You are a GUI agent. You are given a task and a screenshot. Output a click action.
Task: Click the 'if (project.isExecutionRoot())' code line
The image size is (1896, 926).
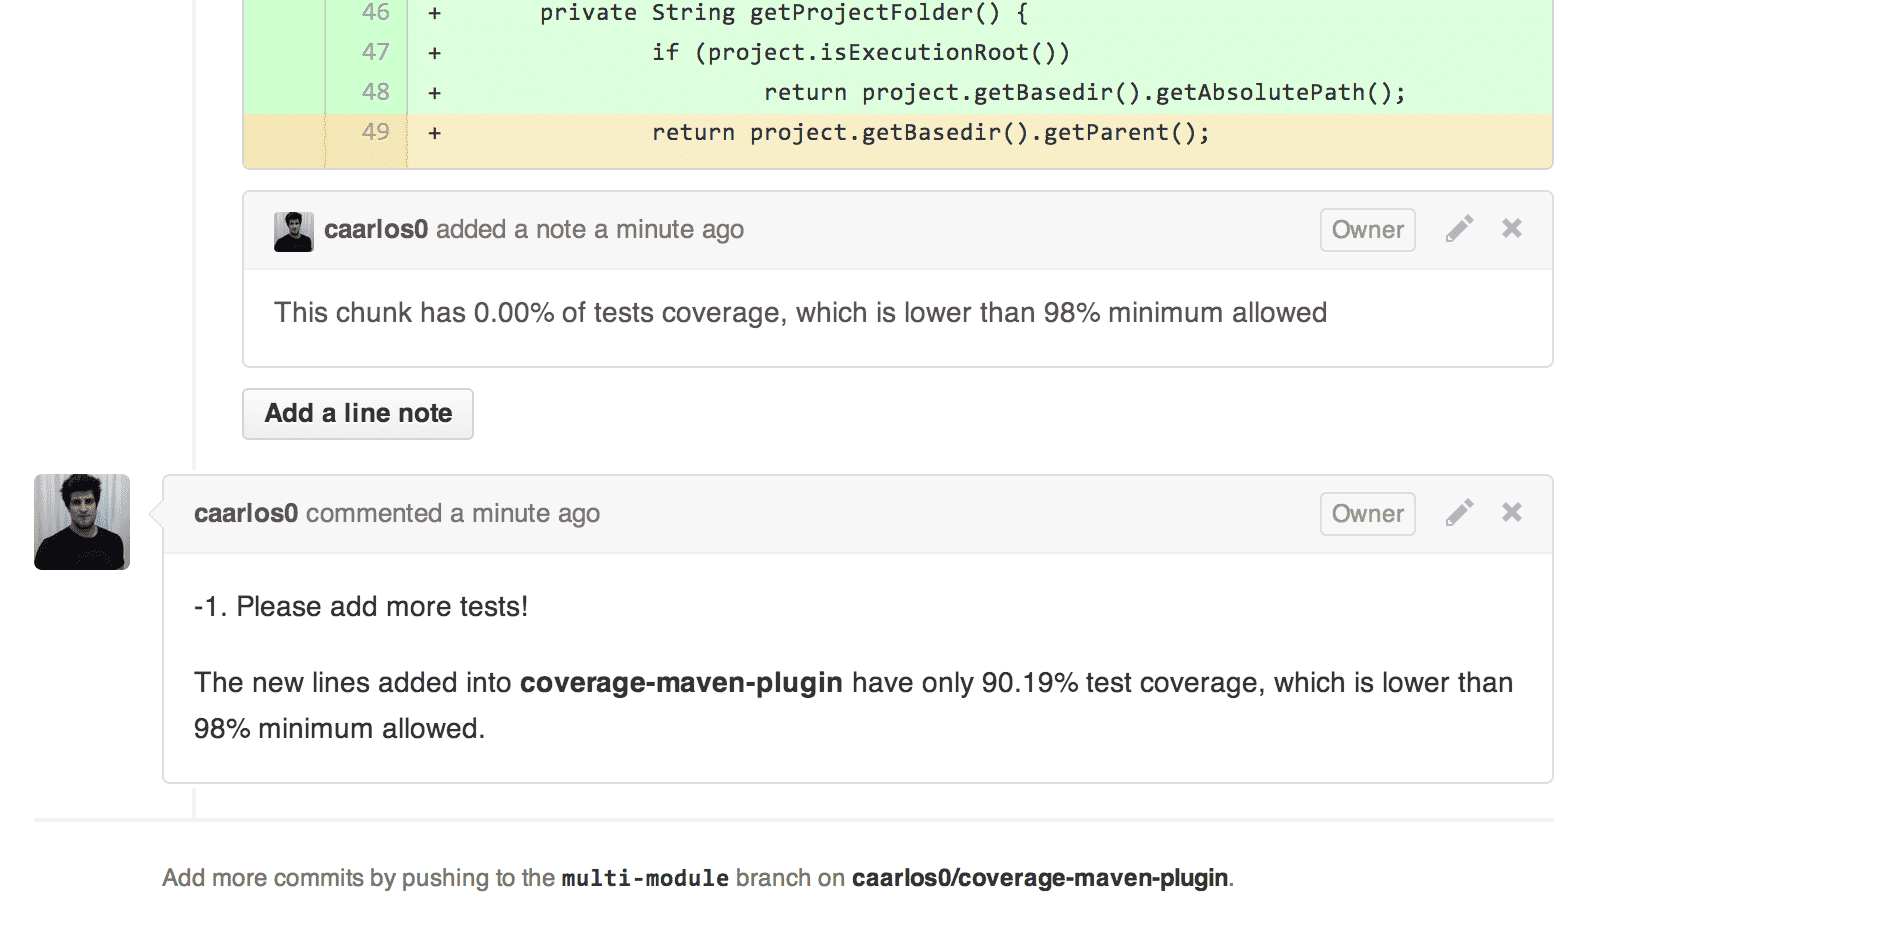[x=861, y=52]
